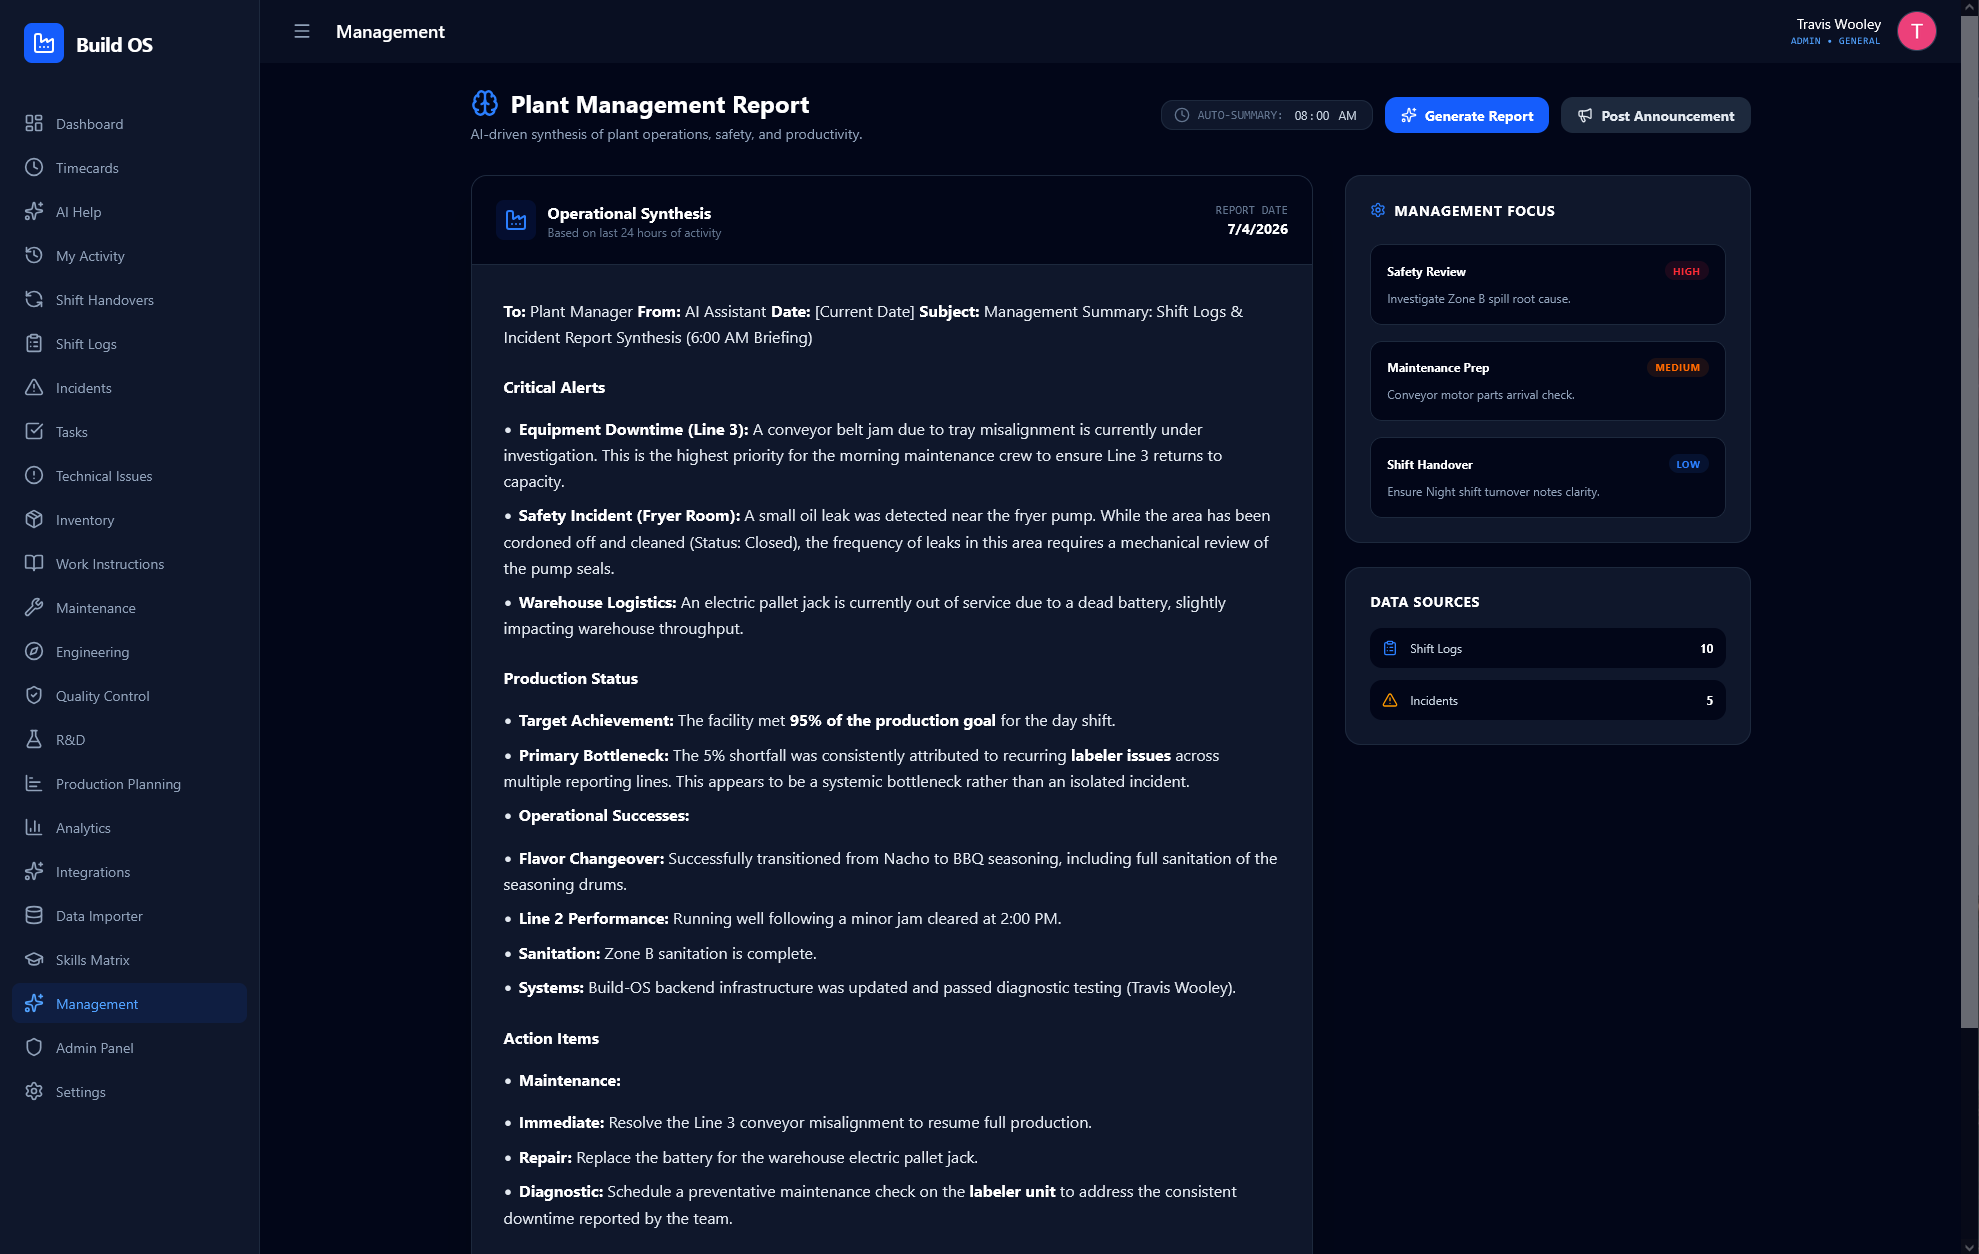Click the Travis Wooley avatar

coord(1916,31)
